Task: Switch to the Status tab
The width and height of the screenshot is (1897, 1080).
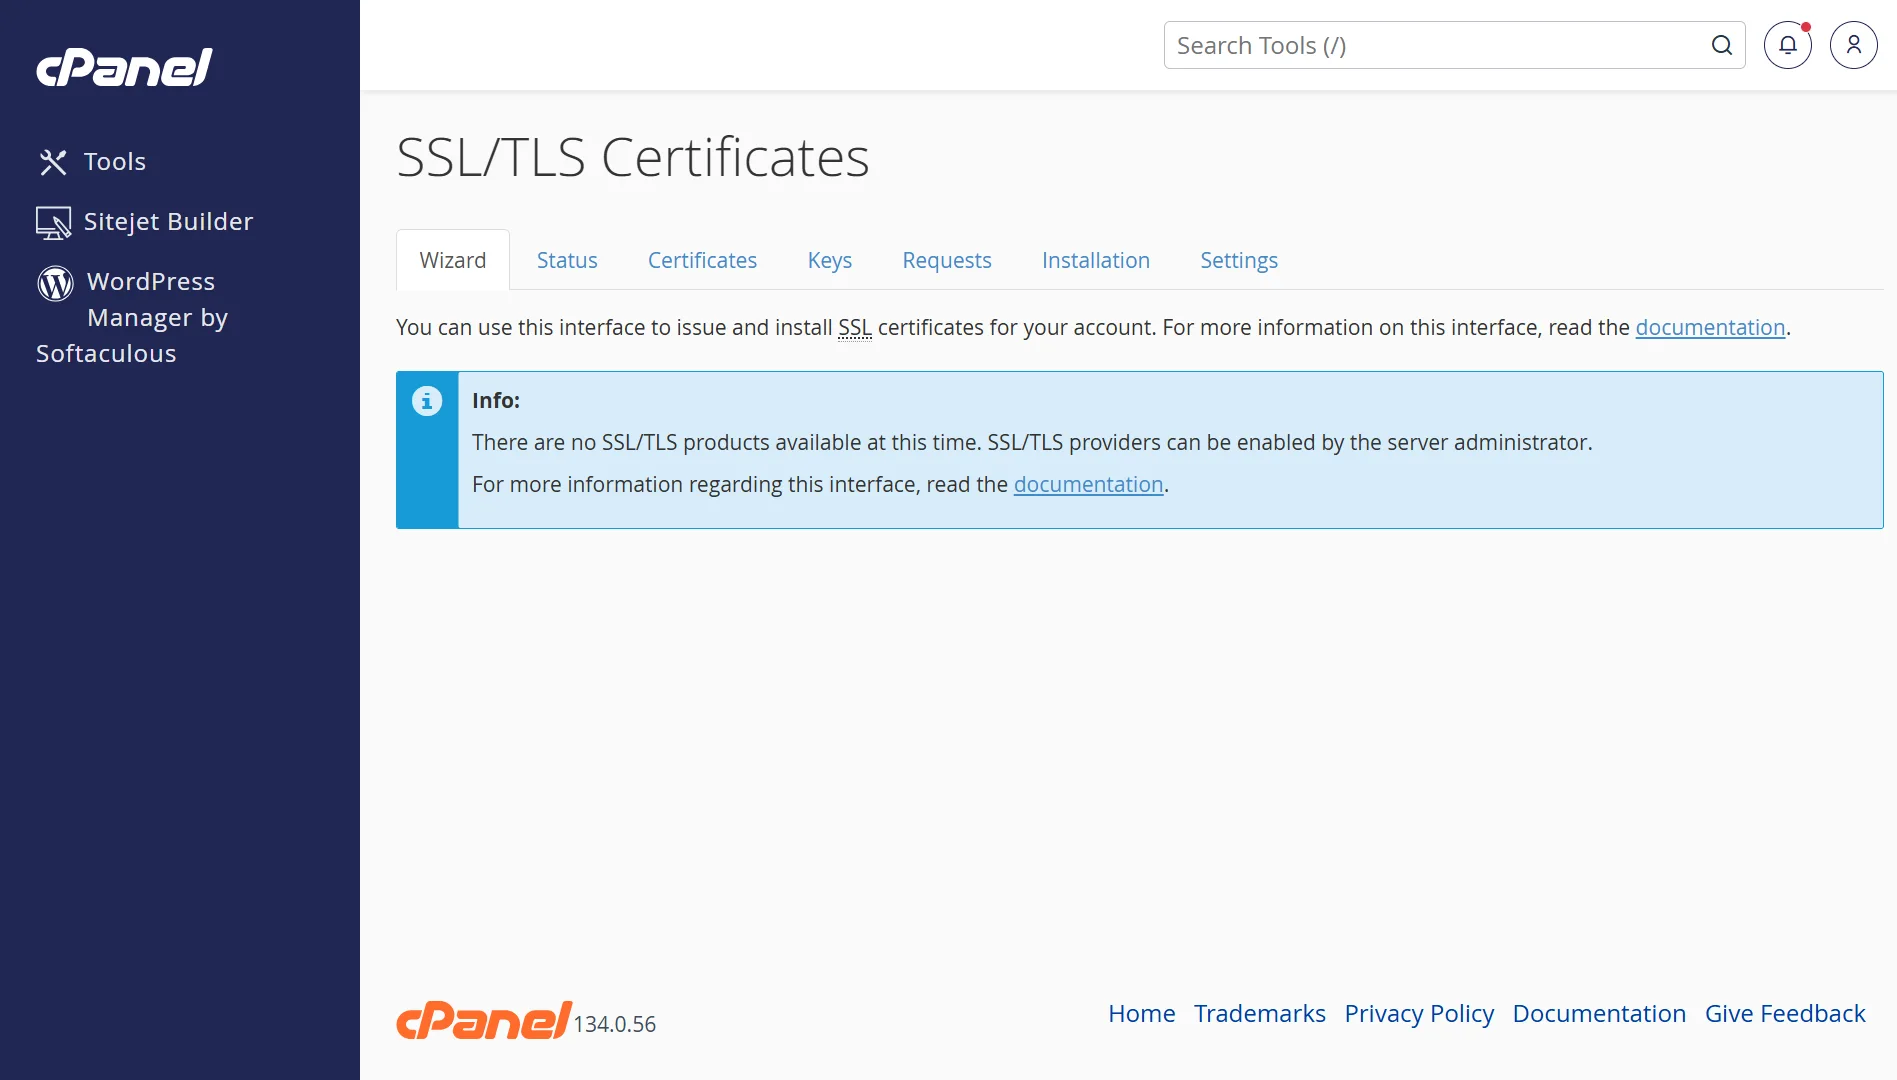Action: pos(567,260)
